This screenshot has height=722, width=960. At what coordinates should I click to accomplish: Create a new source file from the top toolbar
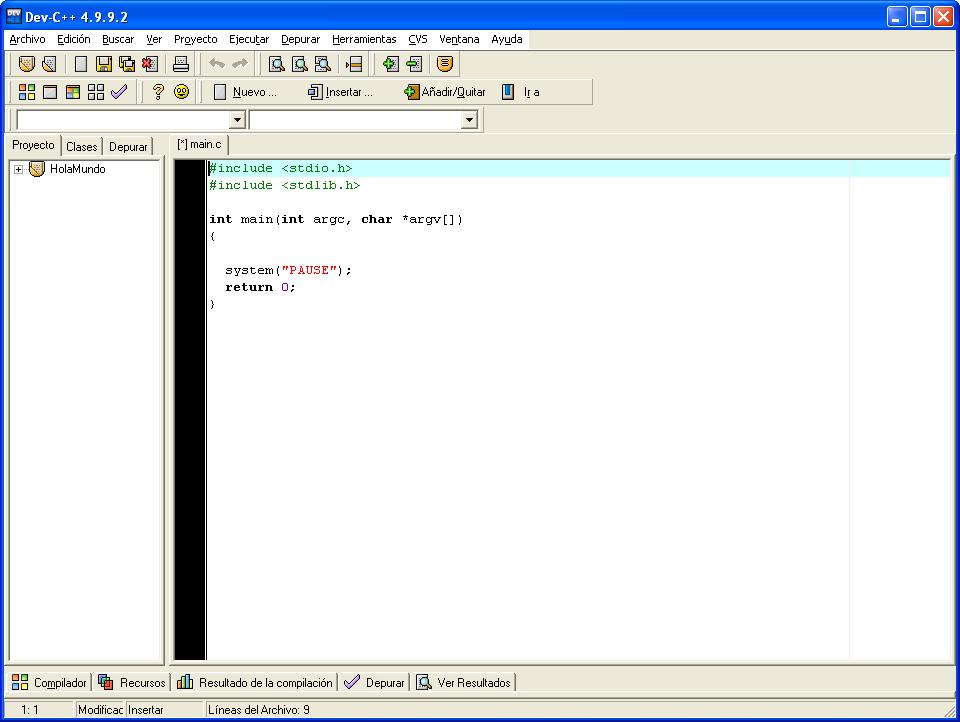(81, 64)
